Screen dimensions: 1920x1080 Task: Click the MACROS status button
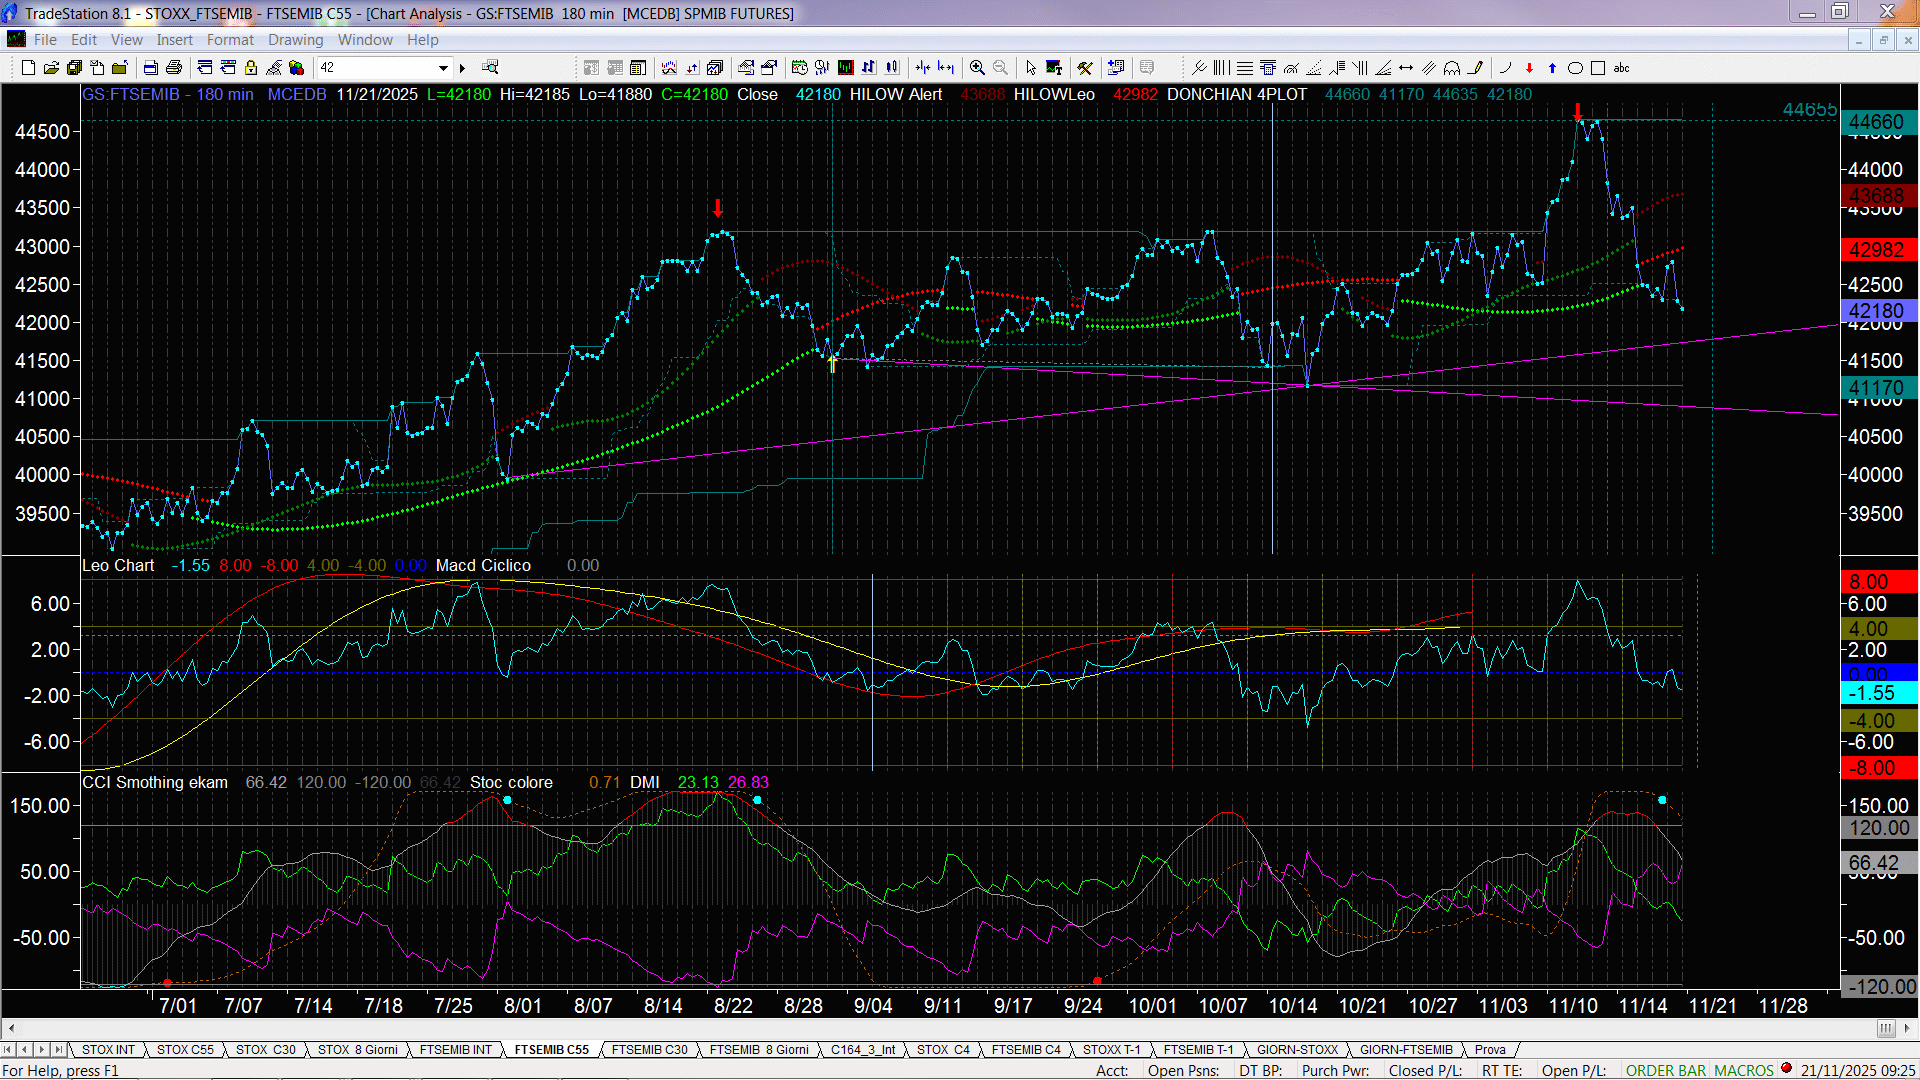tap(1744, 1070)
